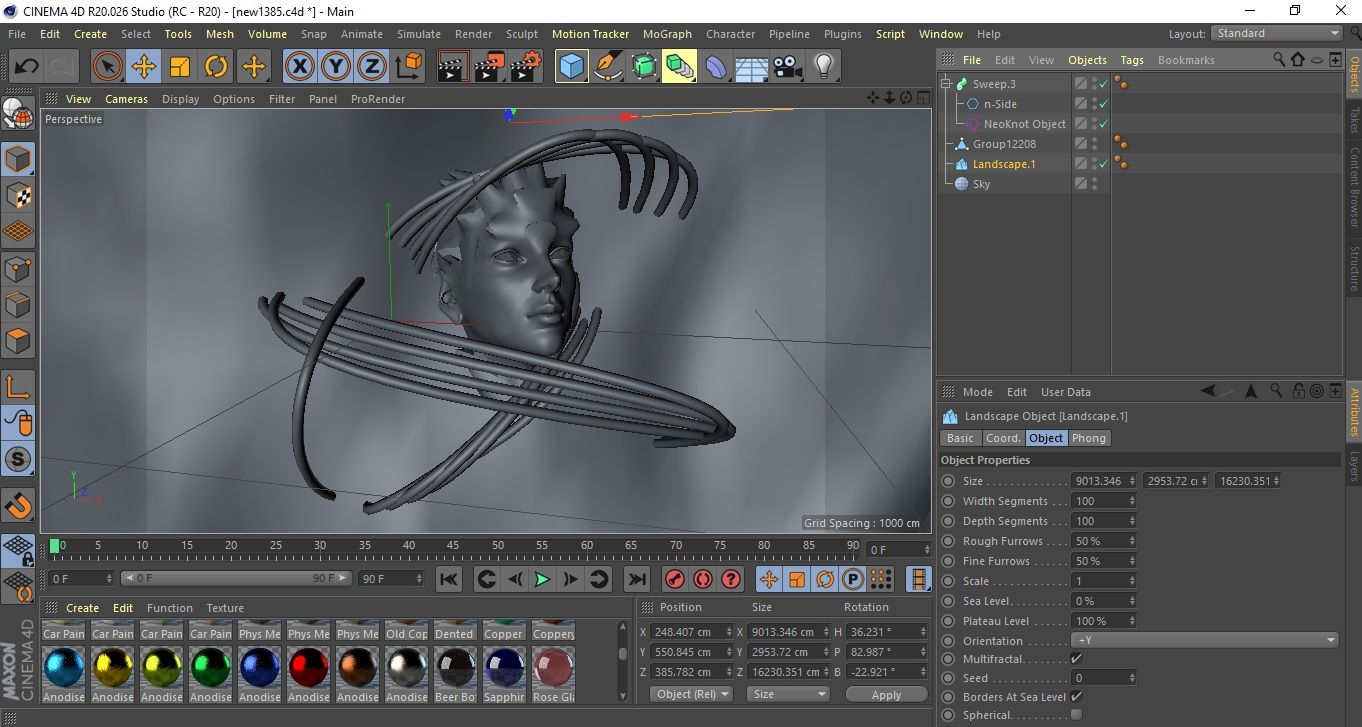The image size is (1362, 727).
Task: Open the Spline Pen tool
Action: tap(607, 67)
